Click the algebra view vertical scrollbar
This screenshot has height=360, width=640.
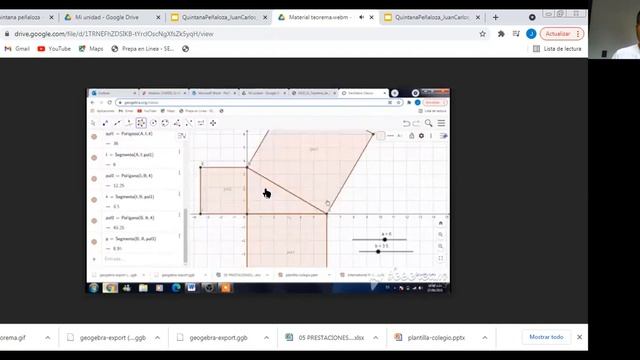pyautogui.click(x=186, y=235)
